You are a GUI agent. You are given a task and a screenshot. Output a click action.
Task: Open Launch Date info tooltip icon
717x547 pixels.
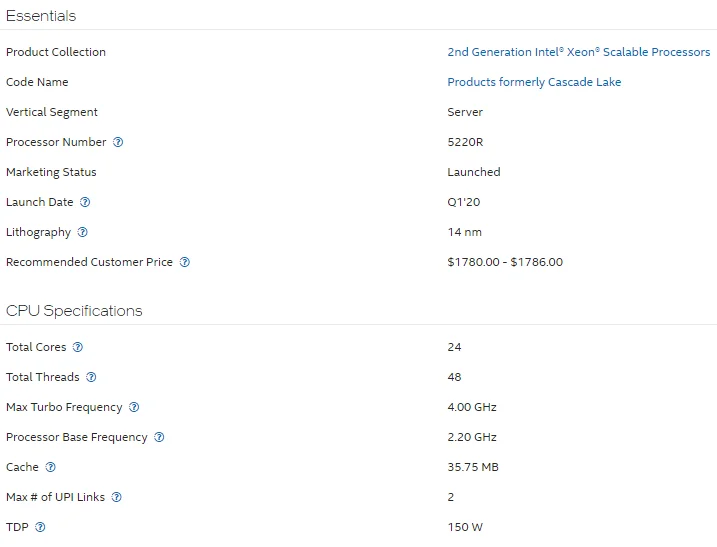click(x=85, y=202)
